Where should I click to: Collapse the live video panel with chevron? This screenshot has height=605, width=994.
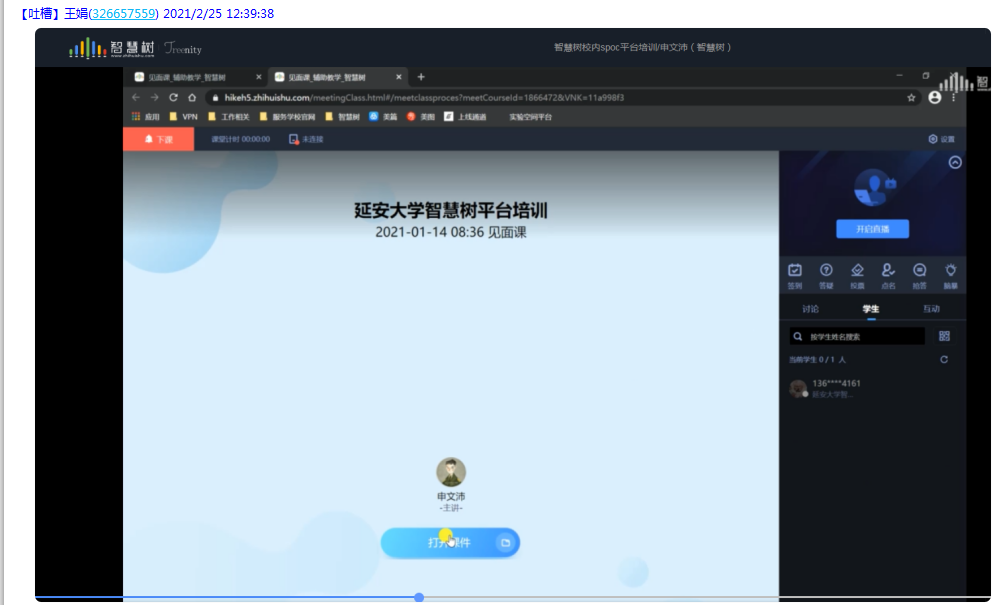tap(955, 162)
